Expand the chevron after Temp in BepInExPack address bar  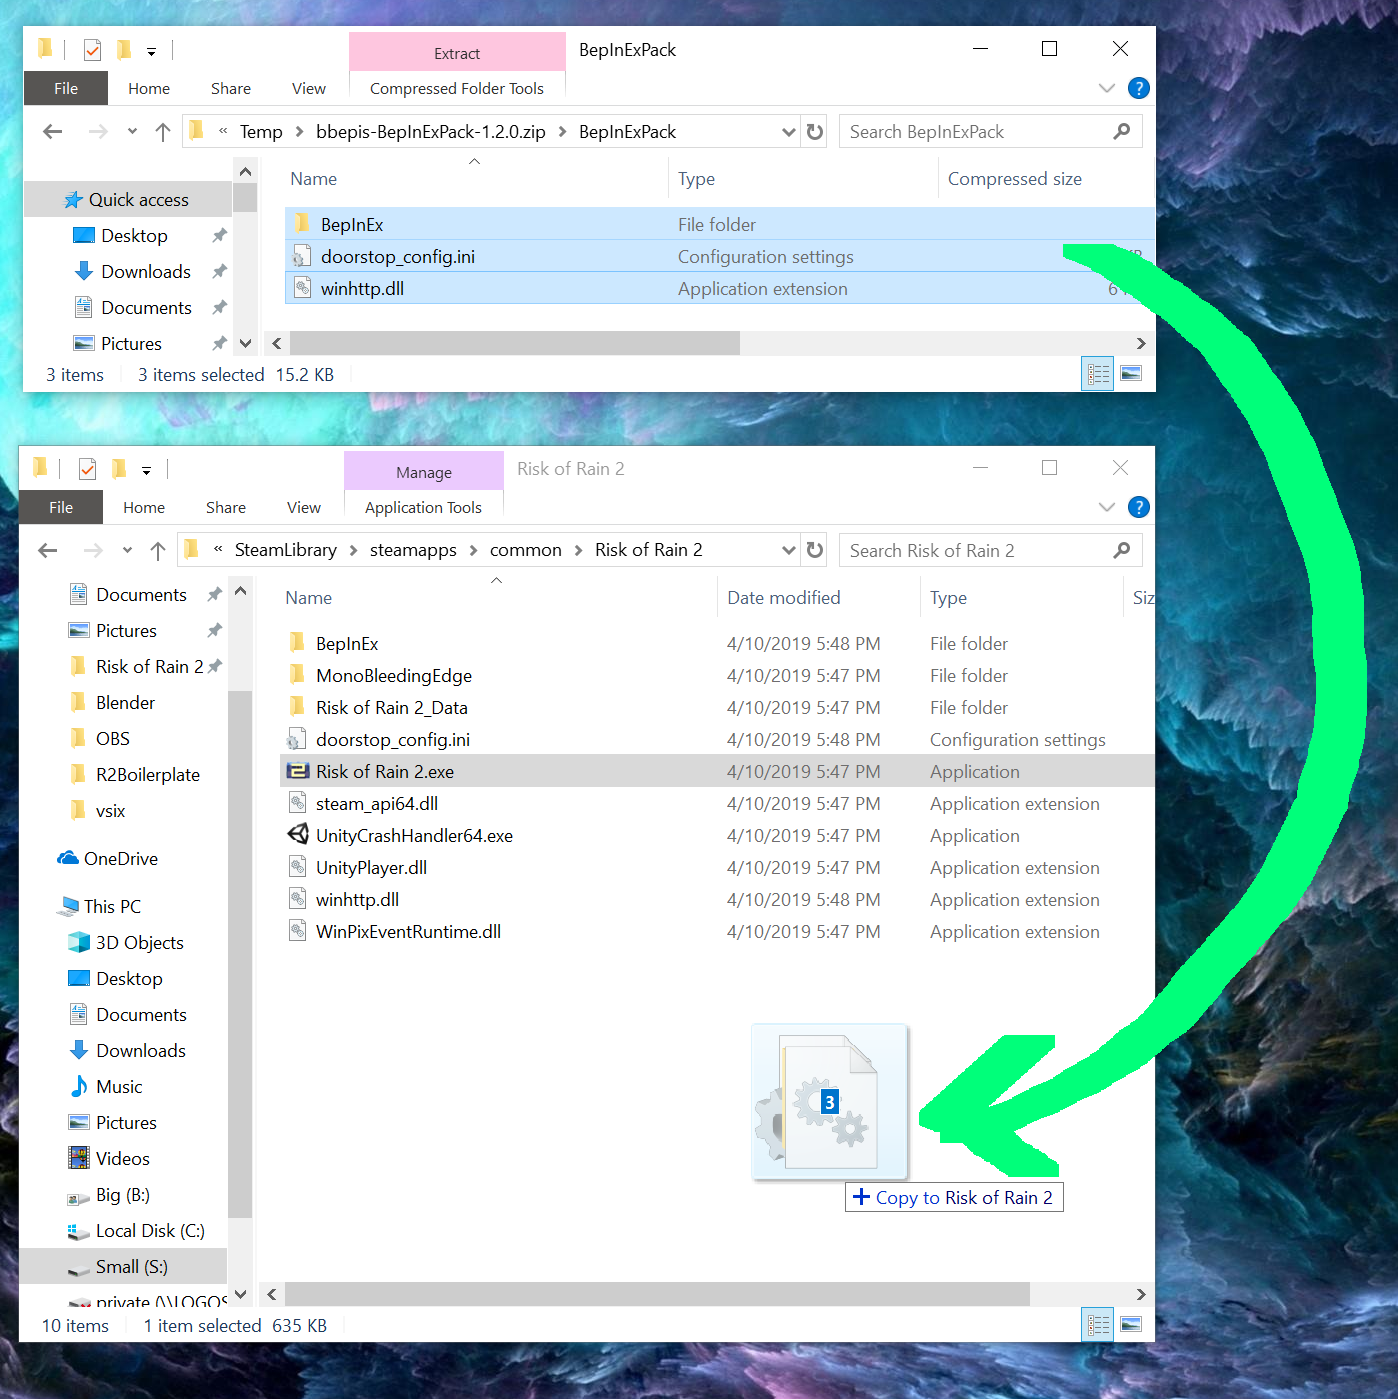(x=299, y=131)
